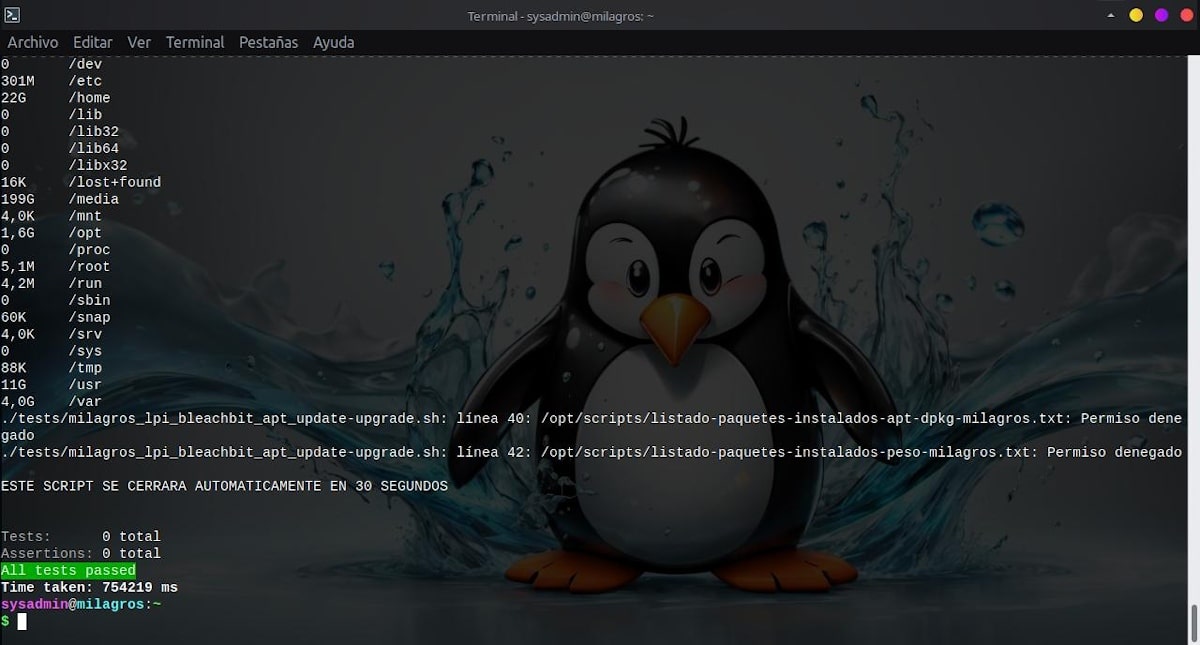
Task: Click the /sbin directory row
Action: tap(56, 300)
